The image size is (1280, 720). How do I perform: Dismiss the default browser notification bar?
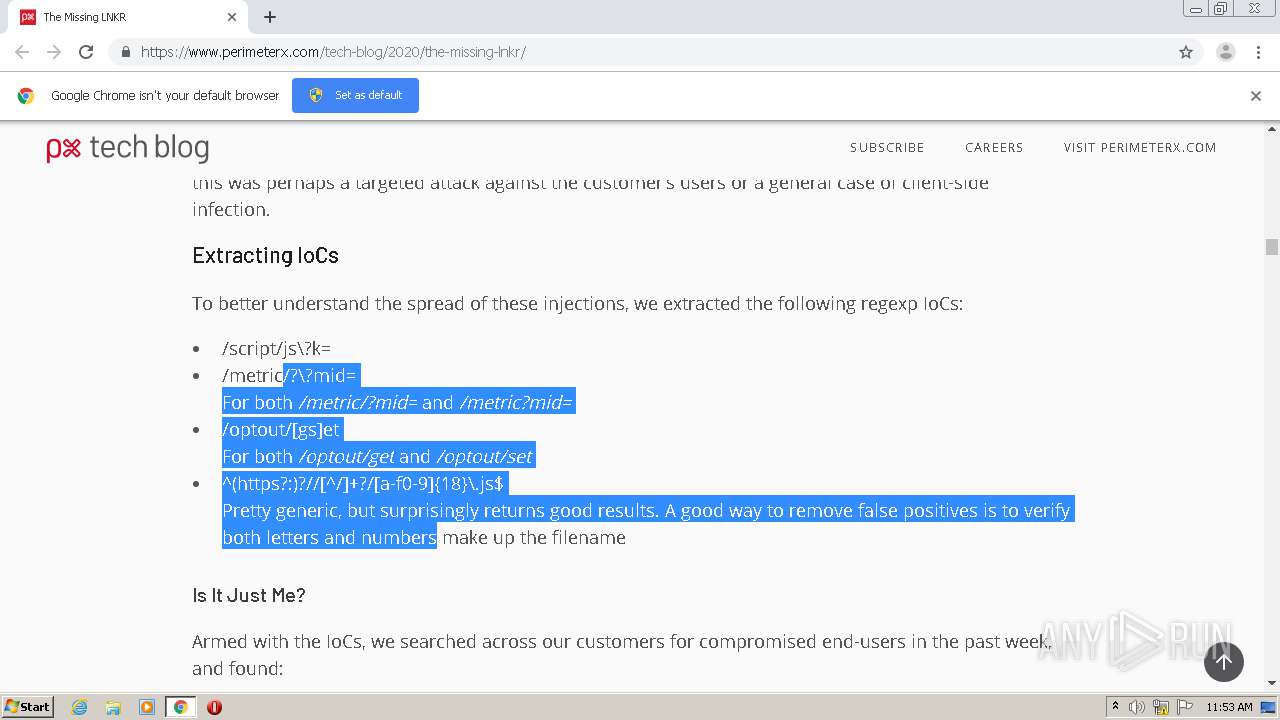click(1256, 96)
